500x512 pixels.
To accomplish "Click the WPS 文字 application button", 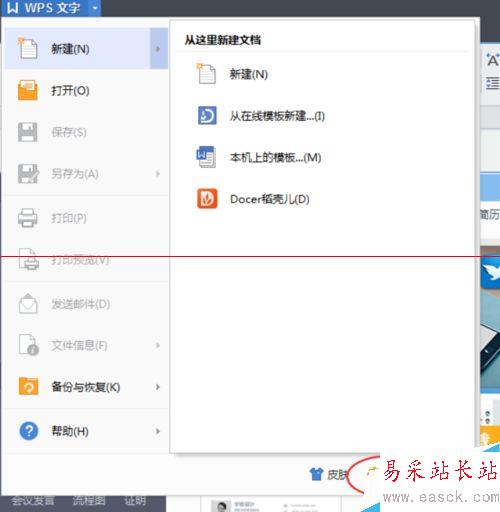I will coord(44,8).
